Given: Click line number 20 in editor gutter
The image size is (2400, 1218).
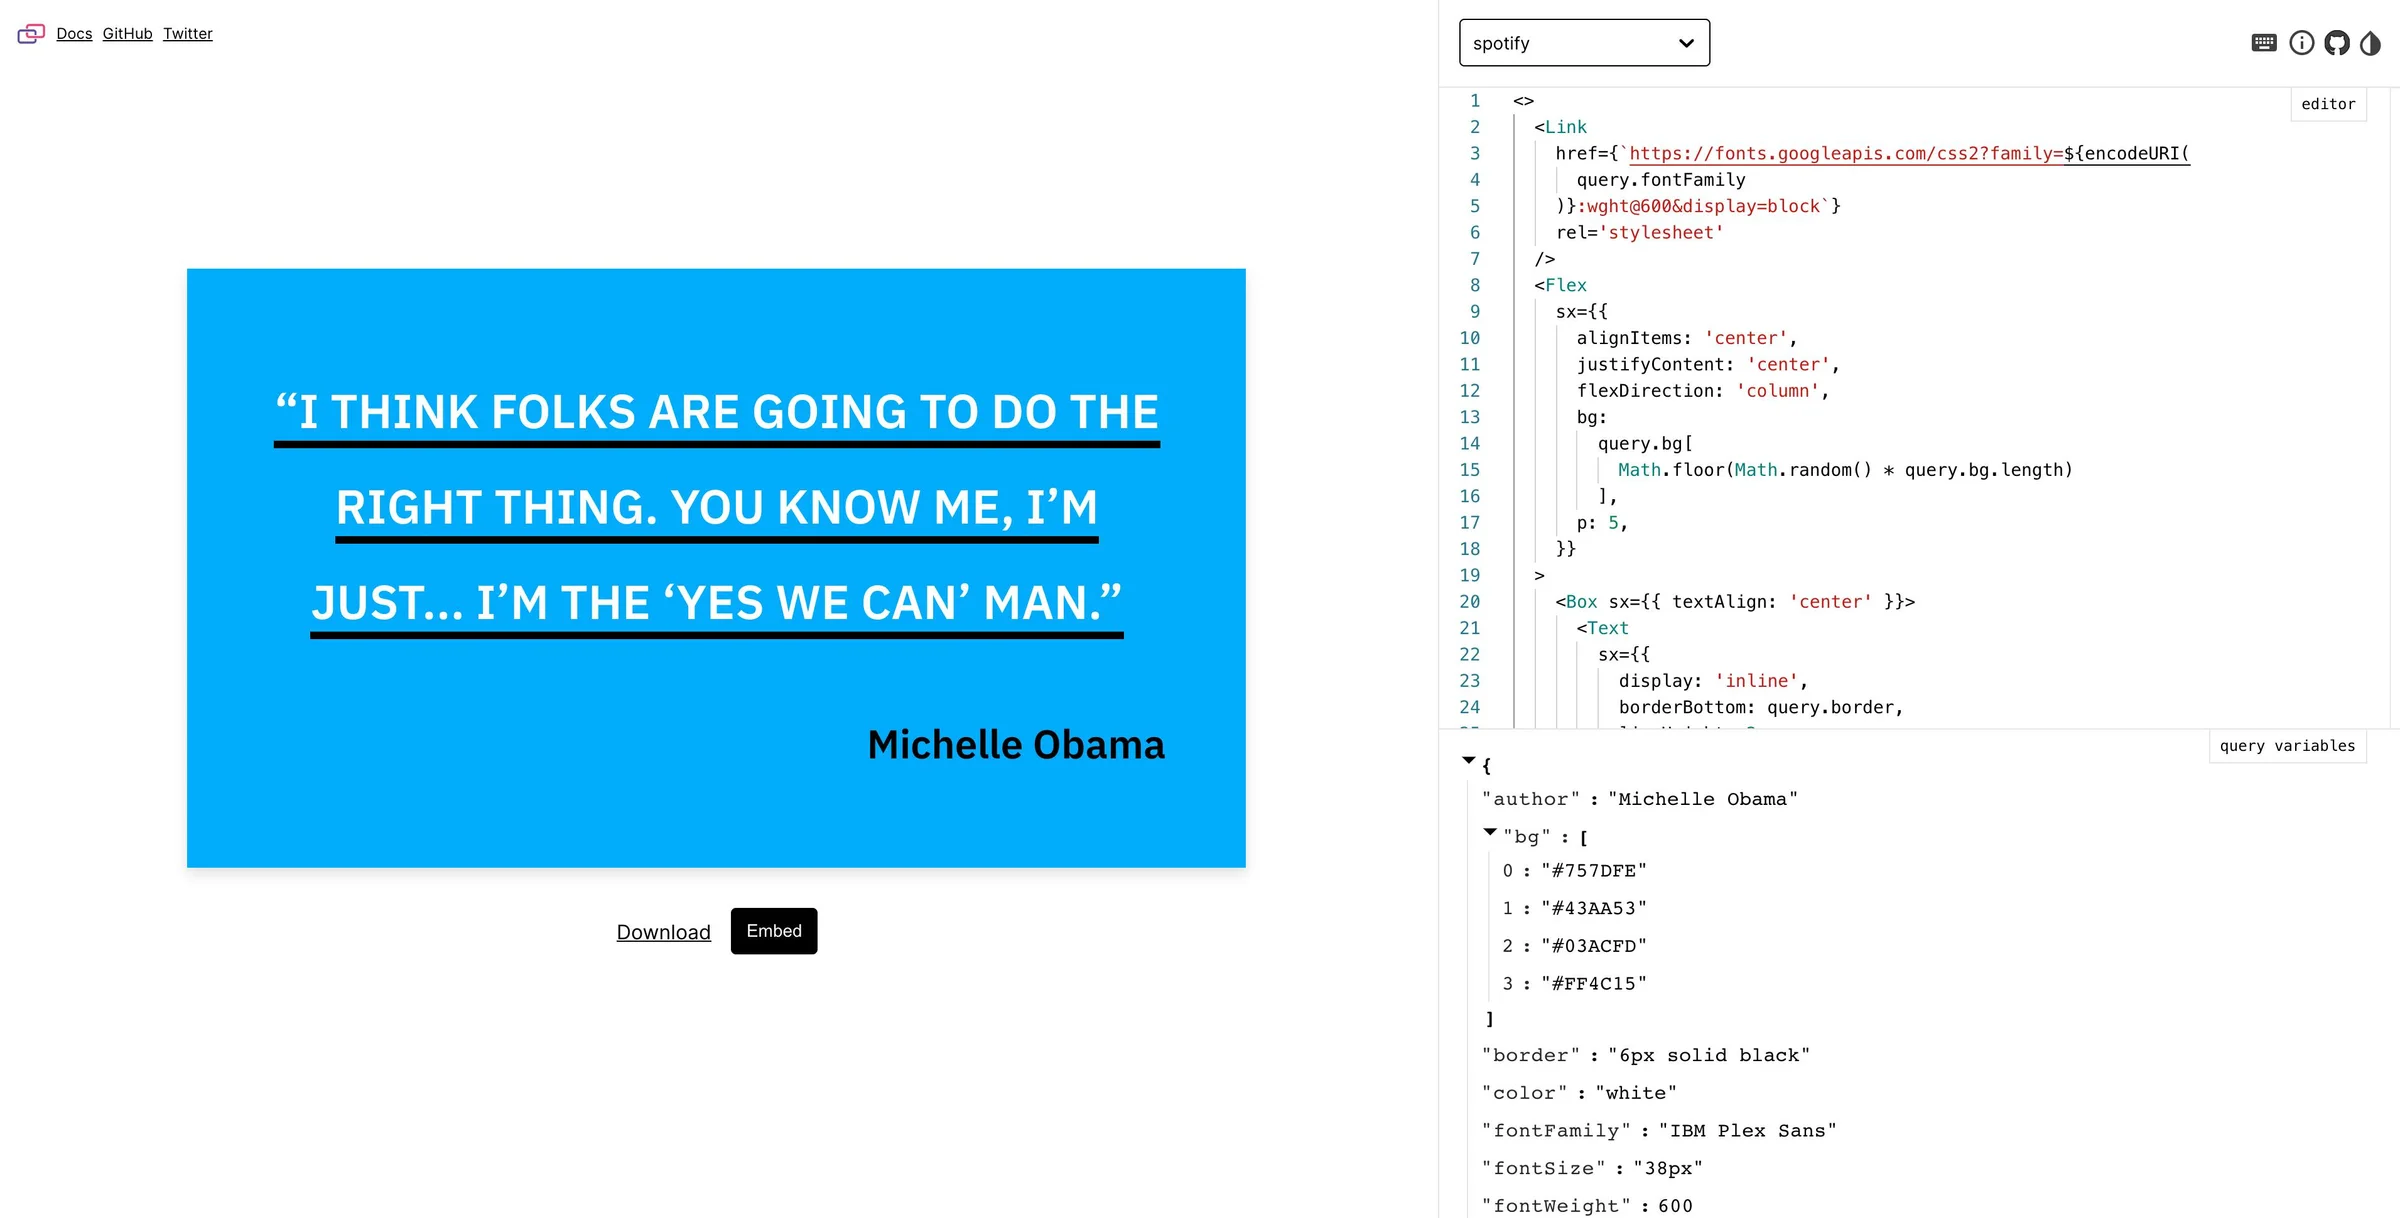Looking at the screenshot, I should (1469, 602).
